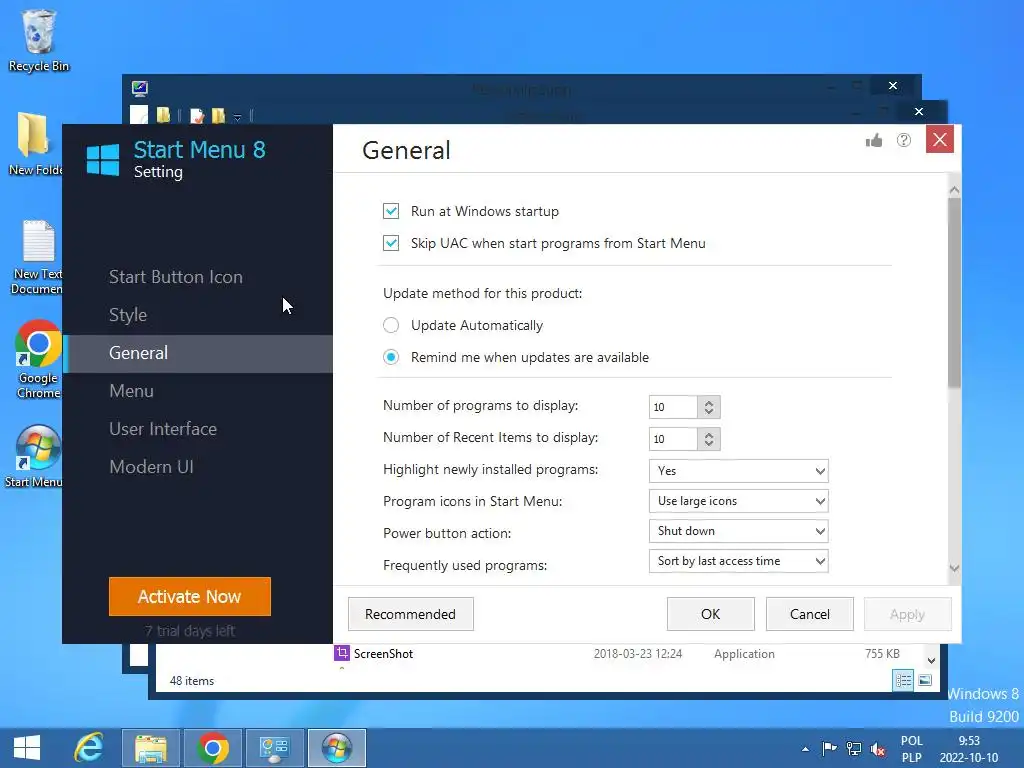Viewport: 1024px width, 768px height.
Task: Toggle Run at Windows startup checkbox
Action: pyautogui.click(x=391, y=211)
